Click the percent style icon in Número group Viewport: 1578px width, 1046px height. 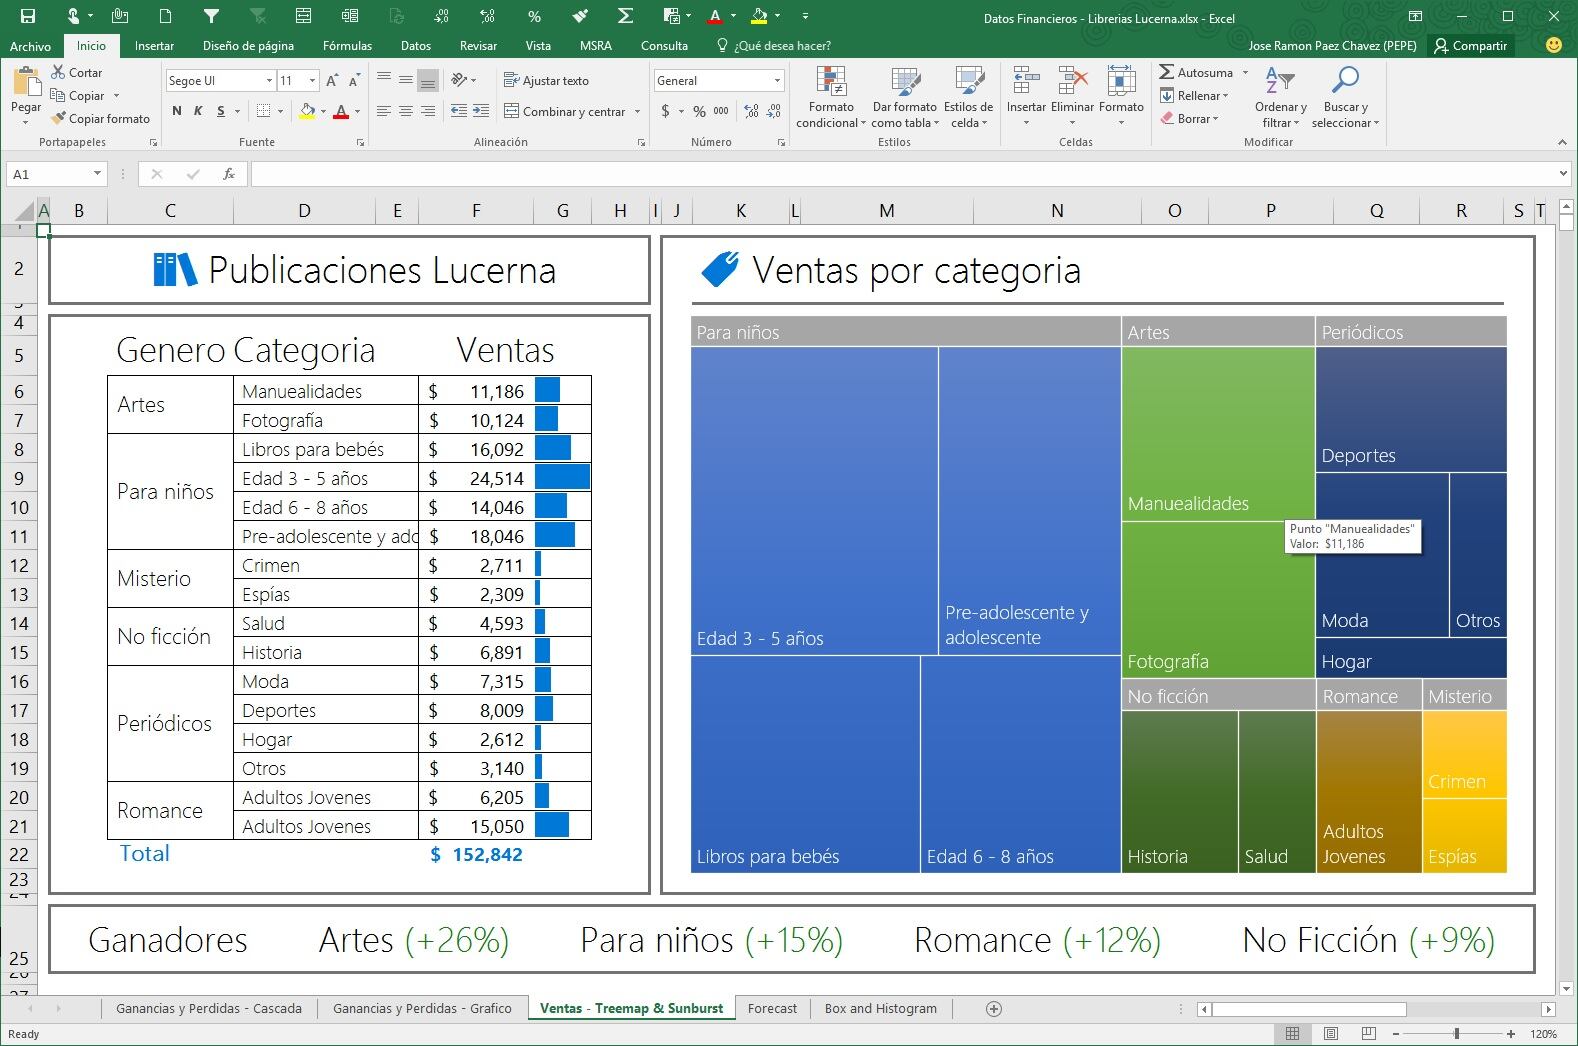699,111
